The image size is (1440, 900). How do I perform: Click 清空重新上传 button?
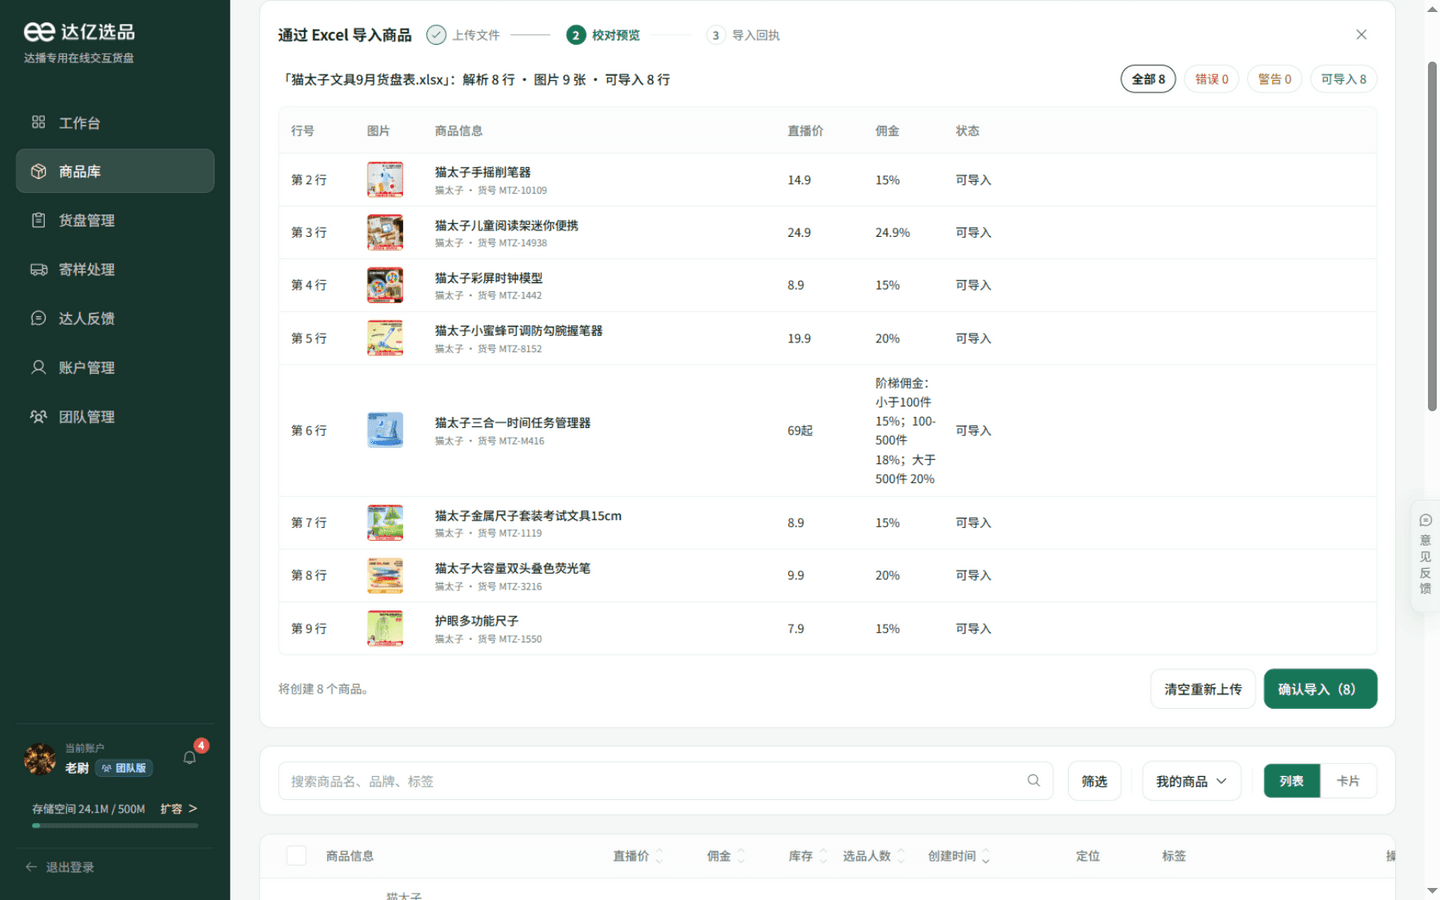(x=1203, y=689)
